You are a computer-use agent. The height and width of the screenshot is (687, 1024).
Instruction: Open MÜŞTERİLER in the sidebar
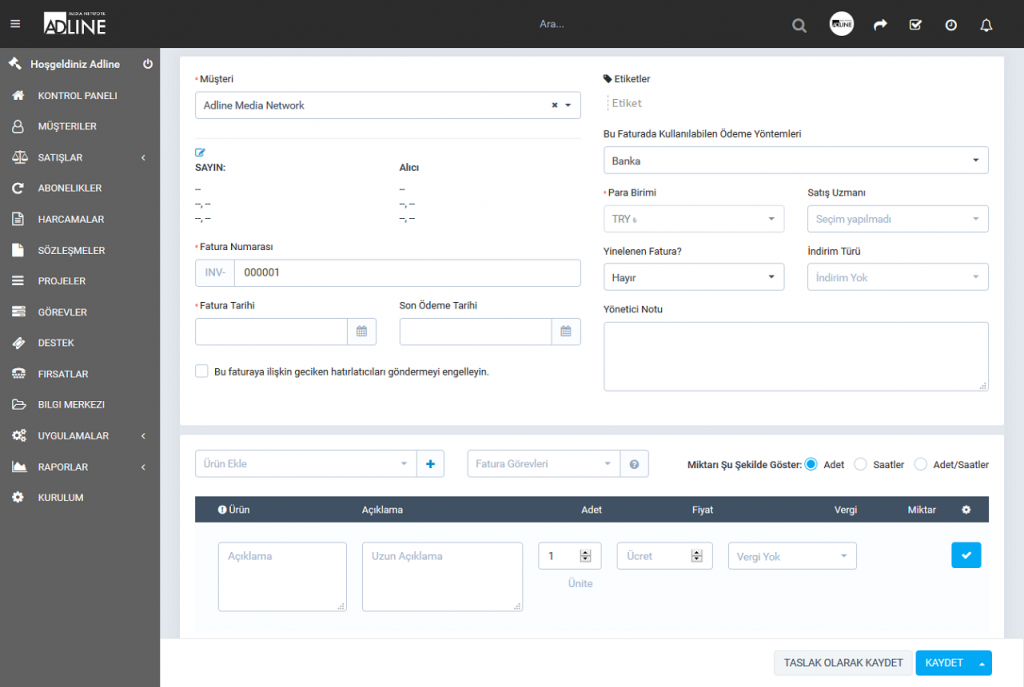click(67, 127)
